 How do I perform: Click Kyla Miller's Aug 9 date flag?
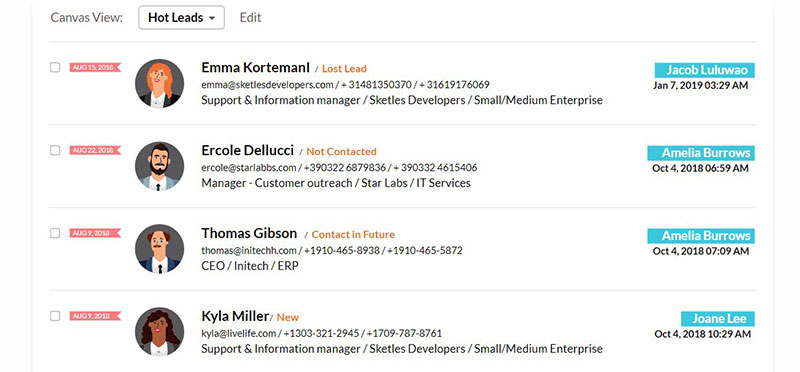click(95, 316)
